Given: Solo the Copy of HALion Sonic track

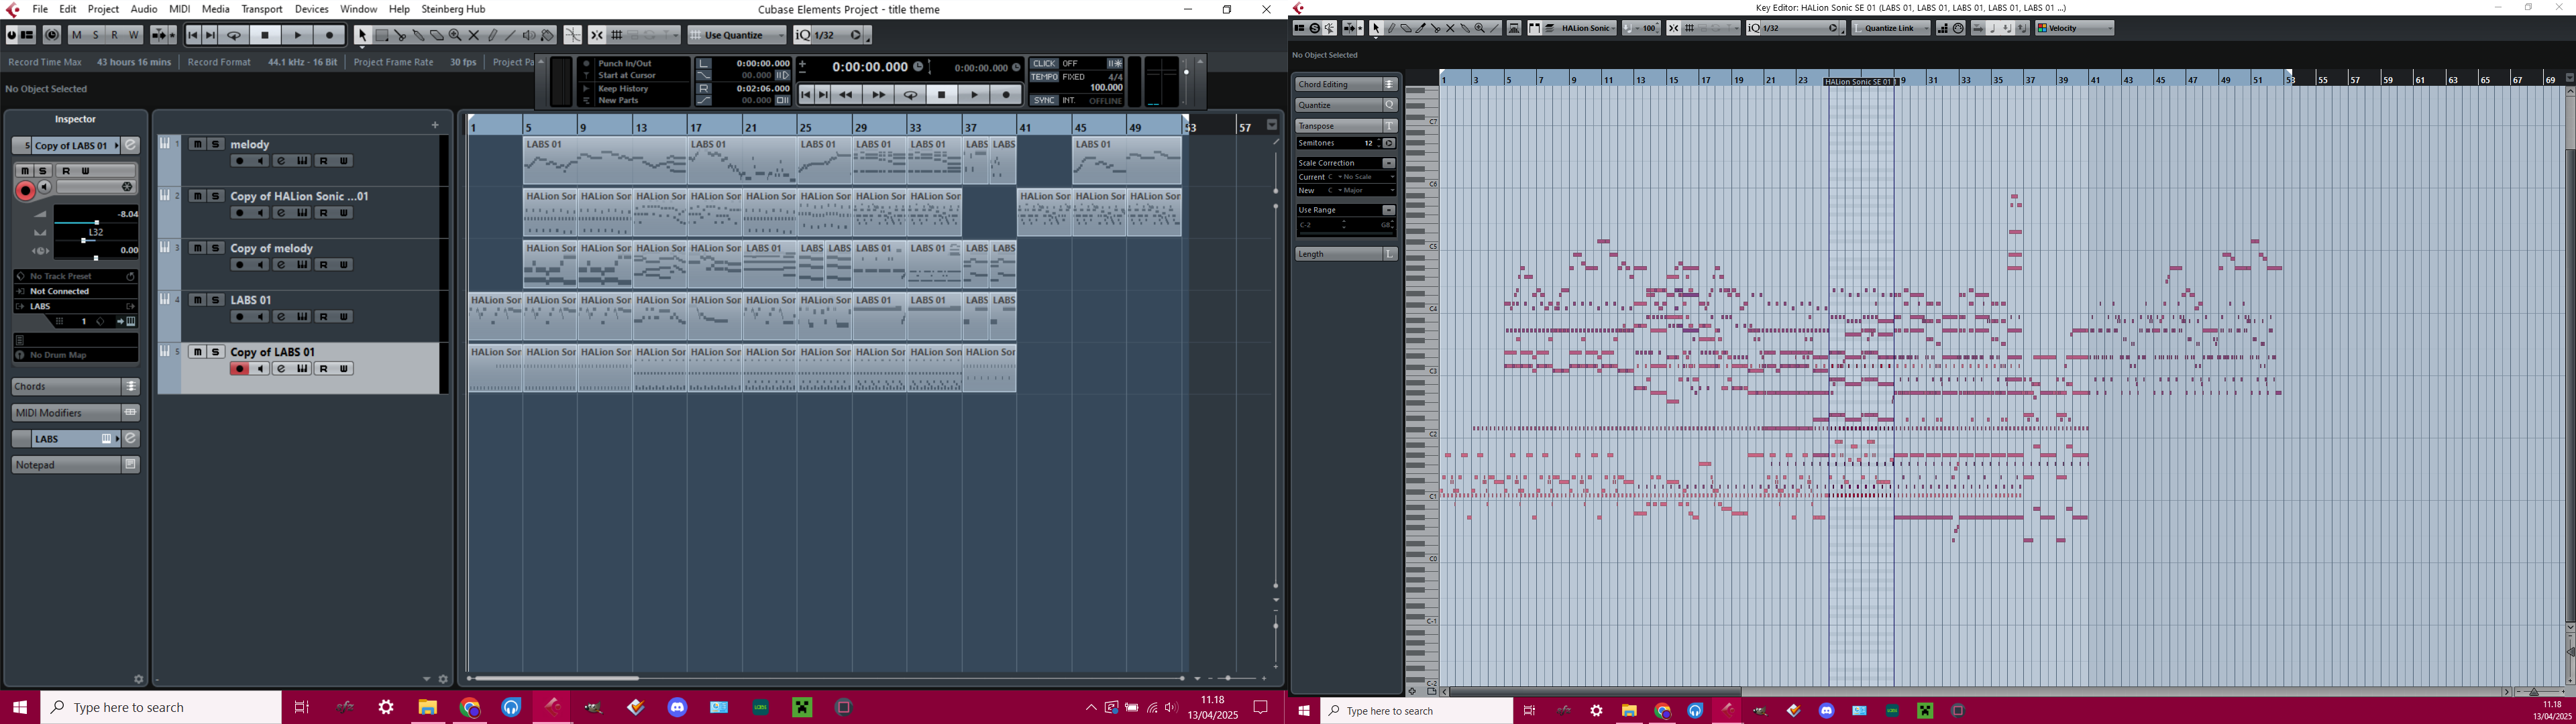Looking at the screenshot, I should point(215,196).
